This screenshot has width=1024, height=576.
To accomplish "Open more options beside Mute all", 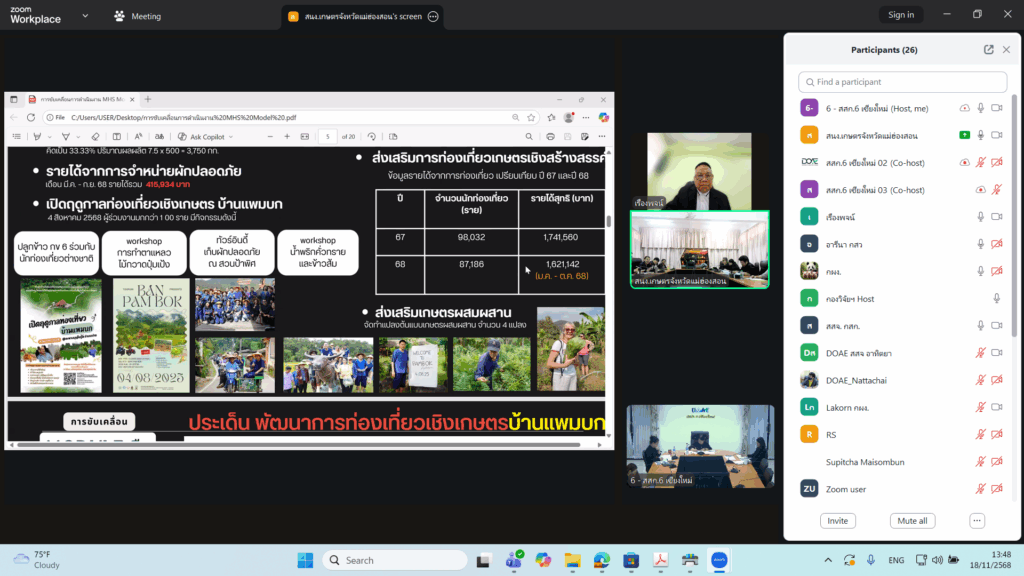I will tap(977, 521).
